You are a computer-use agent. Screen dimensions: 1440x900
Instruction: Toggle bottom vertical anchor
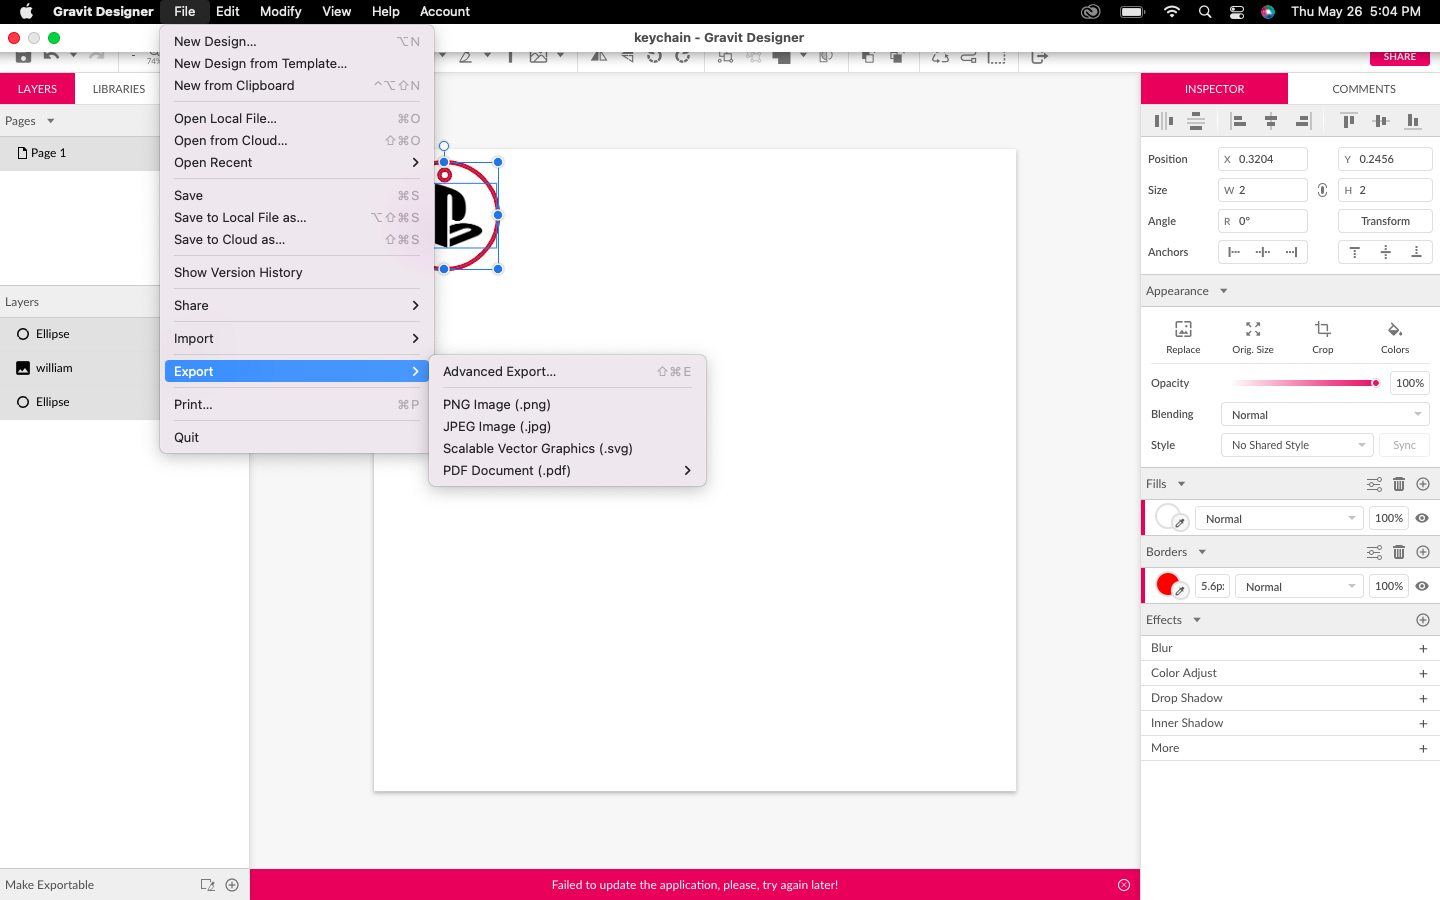click(1416, 252)
